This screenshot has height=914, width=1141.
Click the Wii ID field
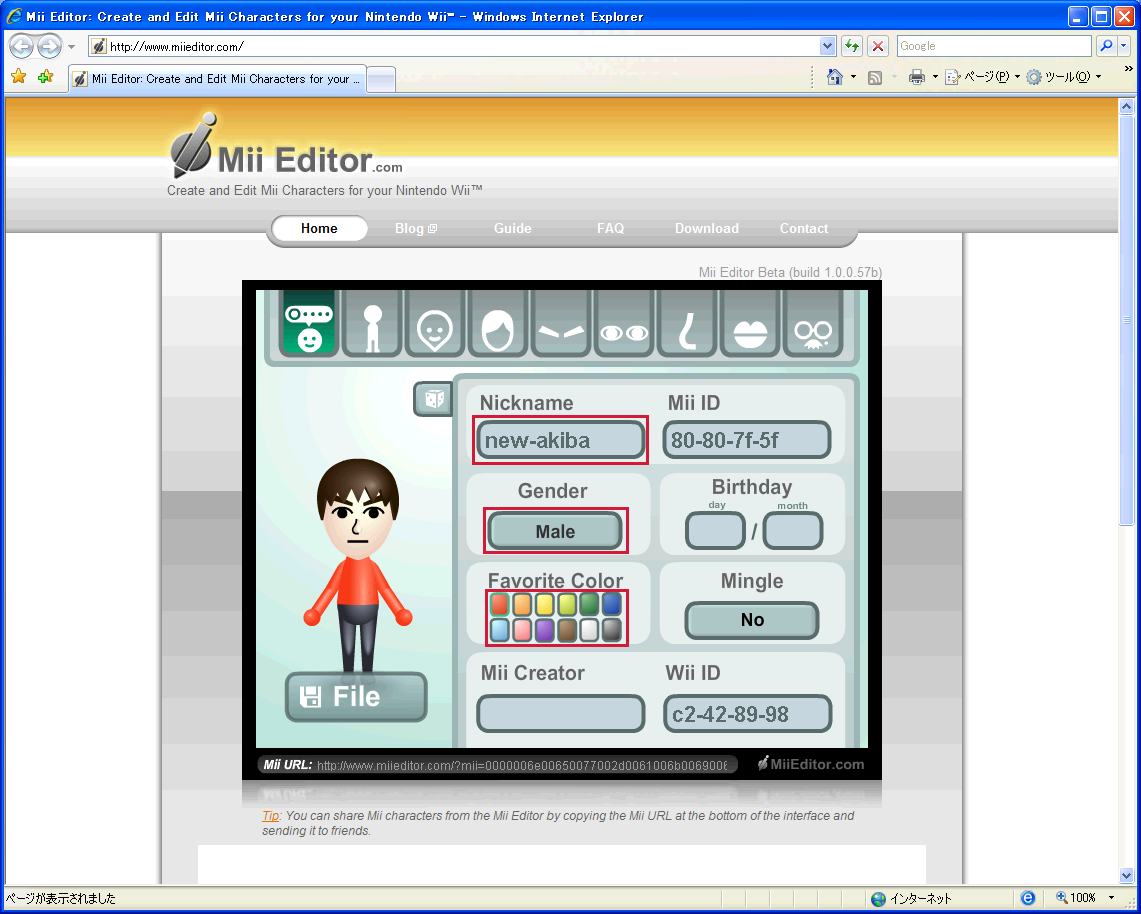[747, 713]
